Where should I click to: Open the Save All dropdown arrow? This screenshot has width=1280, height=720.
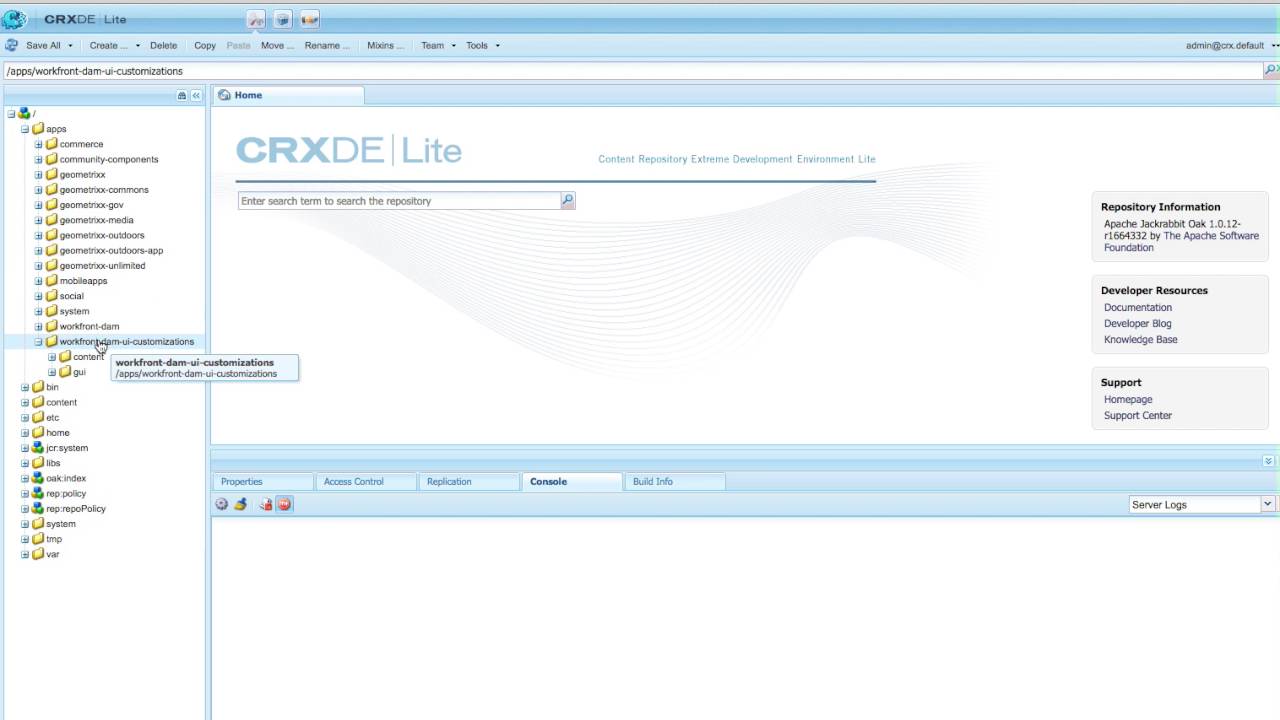pos(70,45)
